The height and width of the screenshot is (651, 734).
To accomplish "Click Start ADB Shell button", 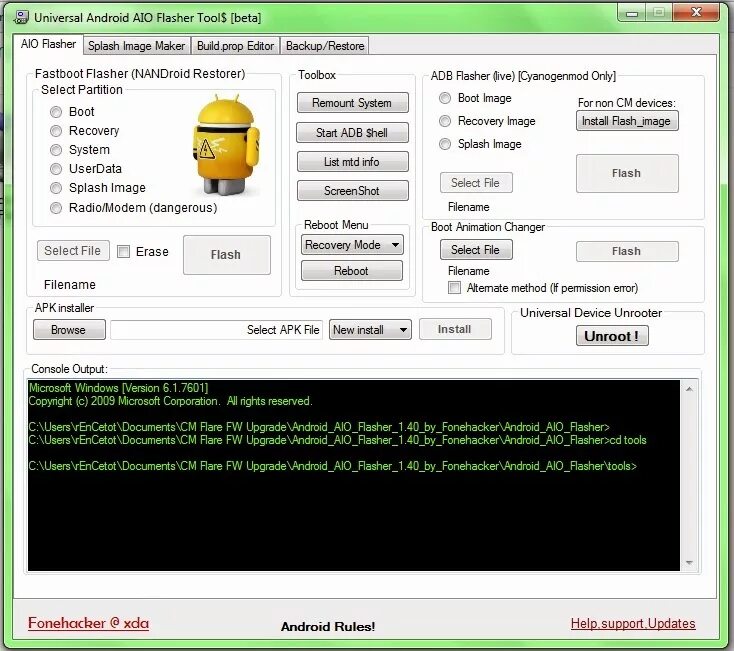I will coord(352,133).
